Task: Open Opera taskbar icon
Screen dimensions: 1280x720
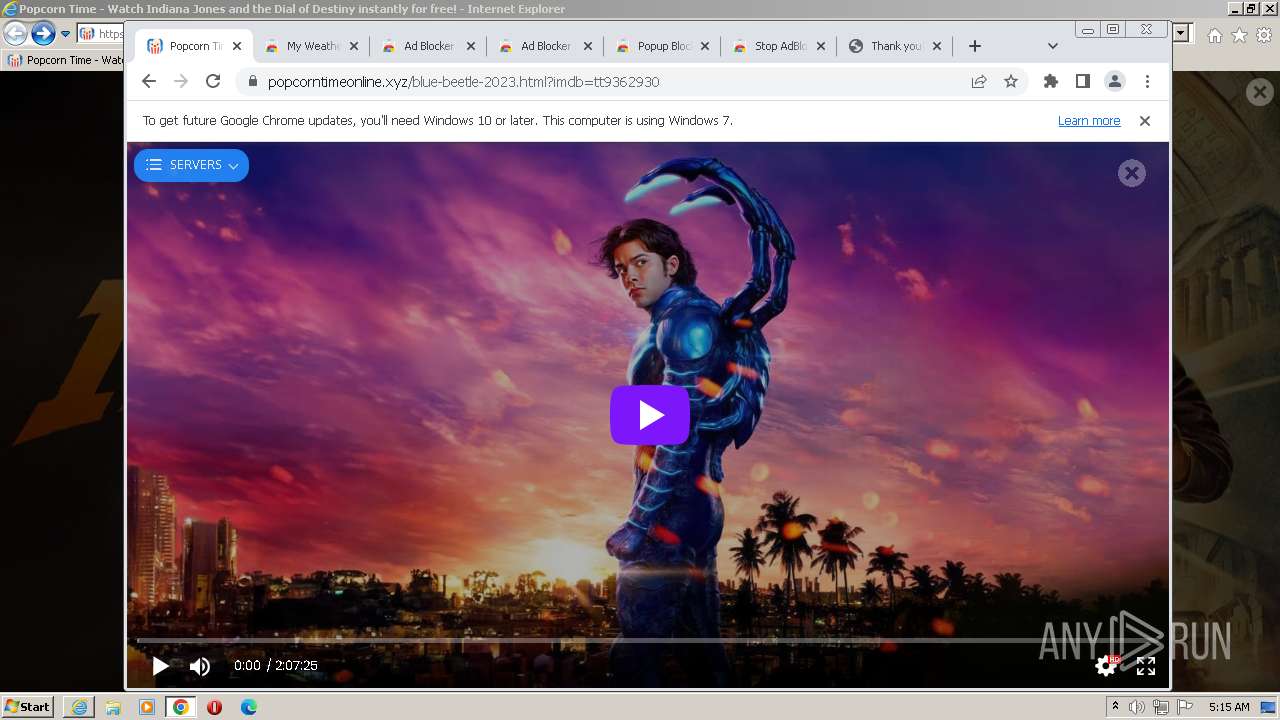Action: coord(214,707)
